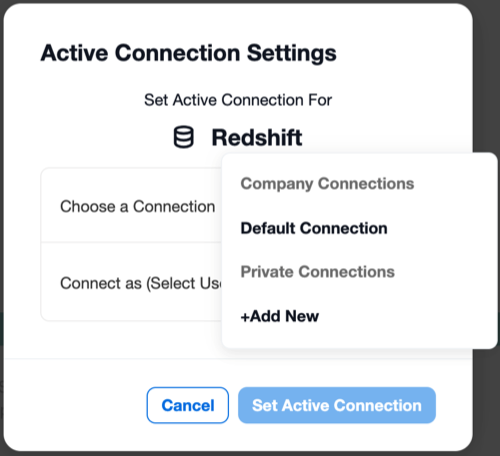
Task: Confirm with the Set Active Connection button
Action: coord(337,405)
